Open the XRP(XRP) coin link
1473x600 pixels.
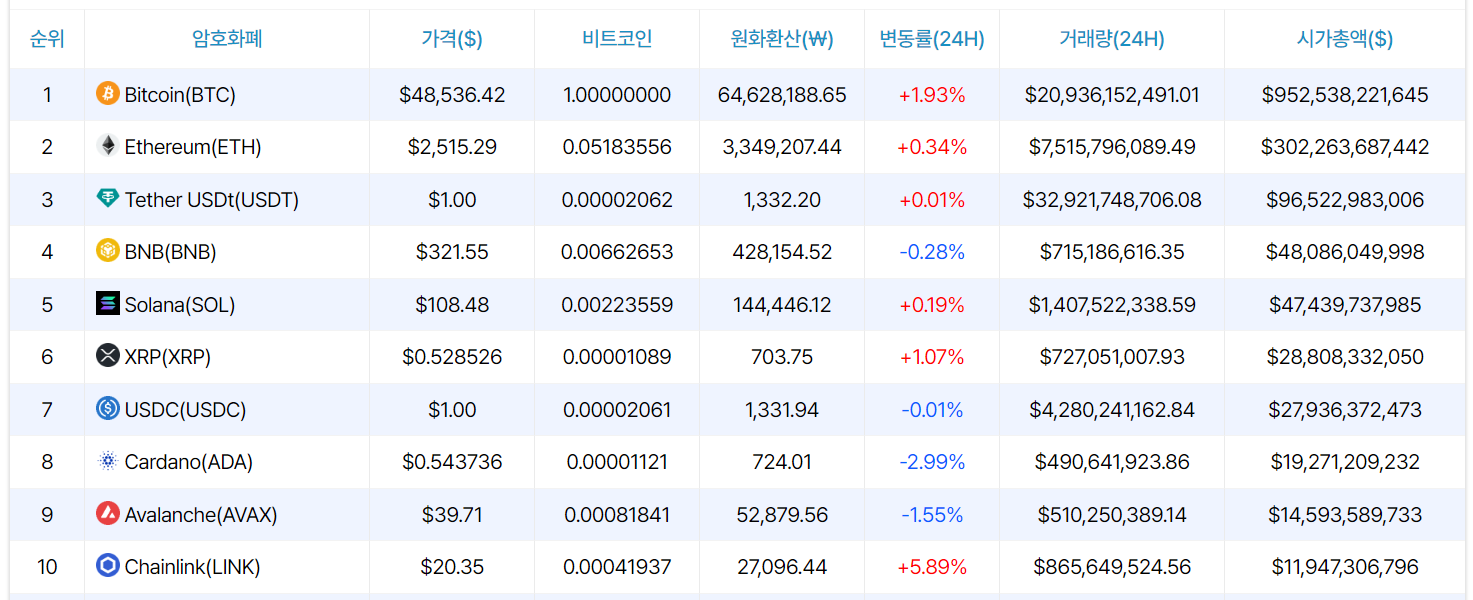point(168,357)
